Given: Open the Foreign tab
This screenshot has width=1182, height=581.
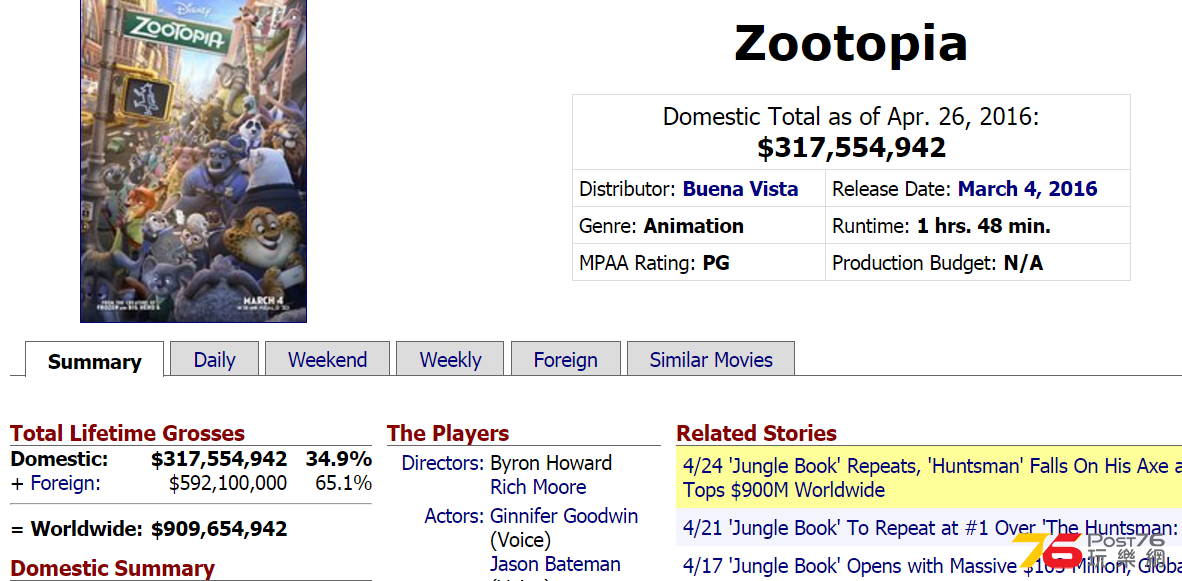Looking at the screenshot, I should click(x=565, y=359).
